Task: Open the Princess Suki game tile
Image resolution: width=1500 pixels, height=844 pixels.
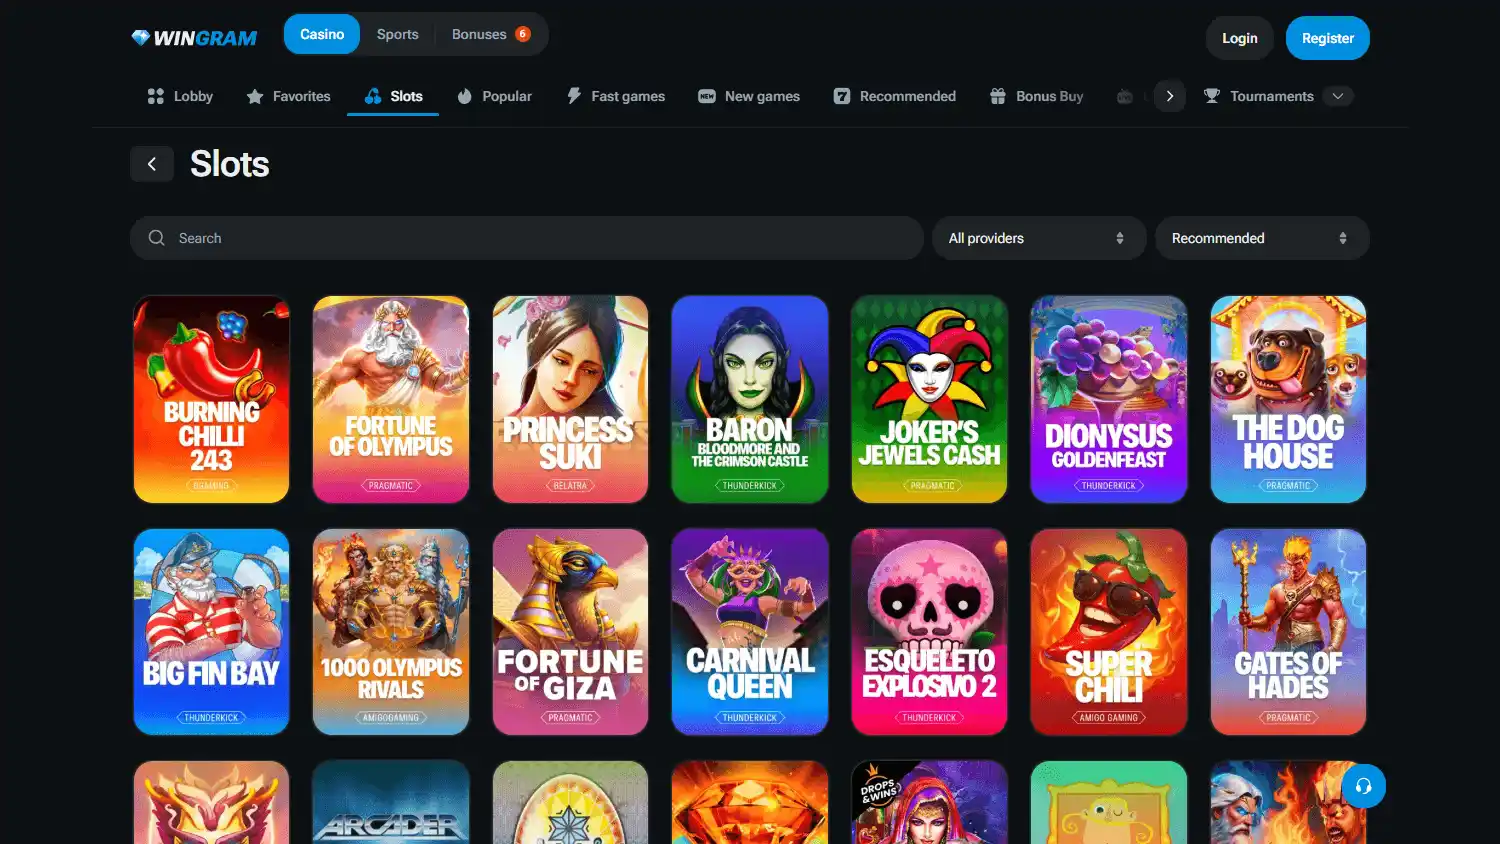Action: coord(570,399)
